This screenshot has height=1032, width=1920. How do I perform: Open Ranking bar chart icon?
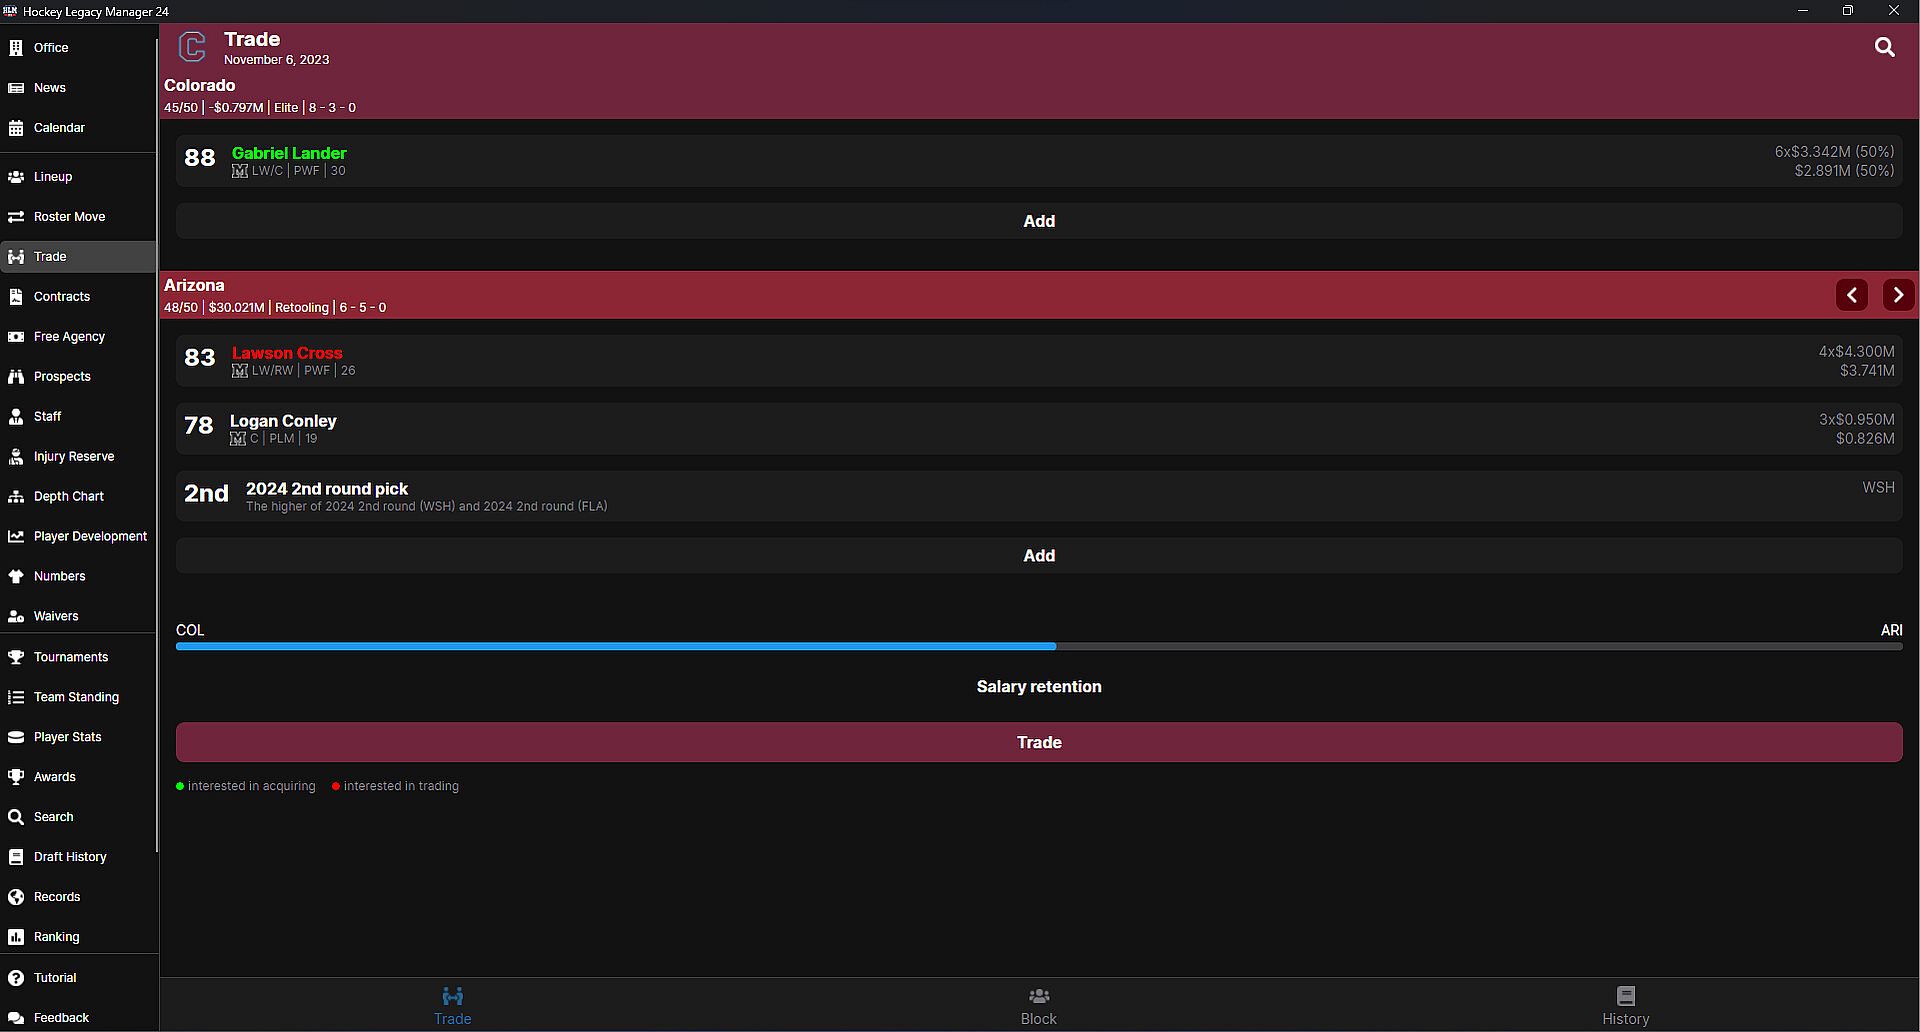click(16, 938)
